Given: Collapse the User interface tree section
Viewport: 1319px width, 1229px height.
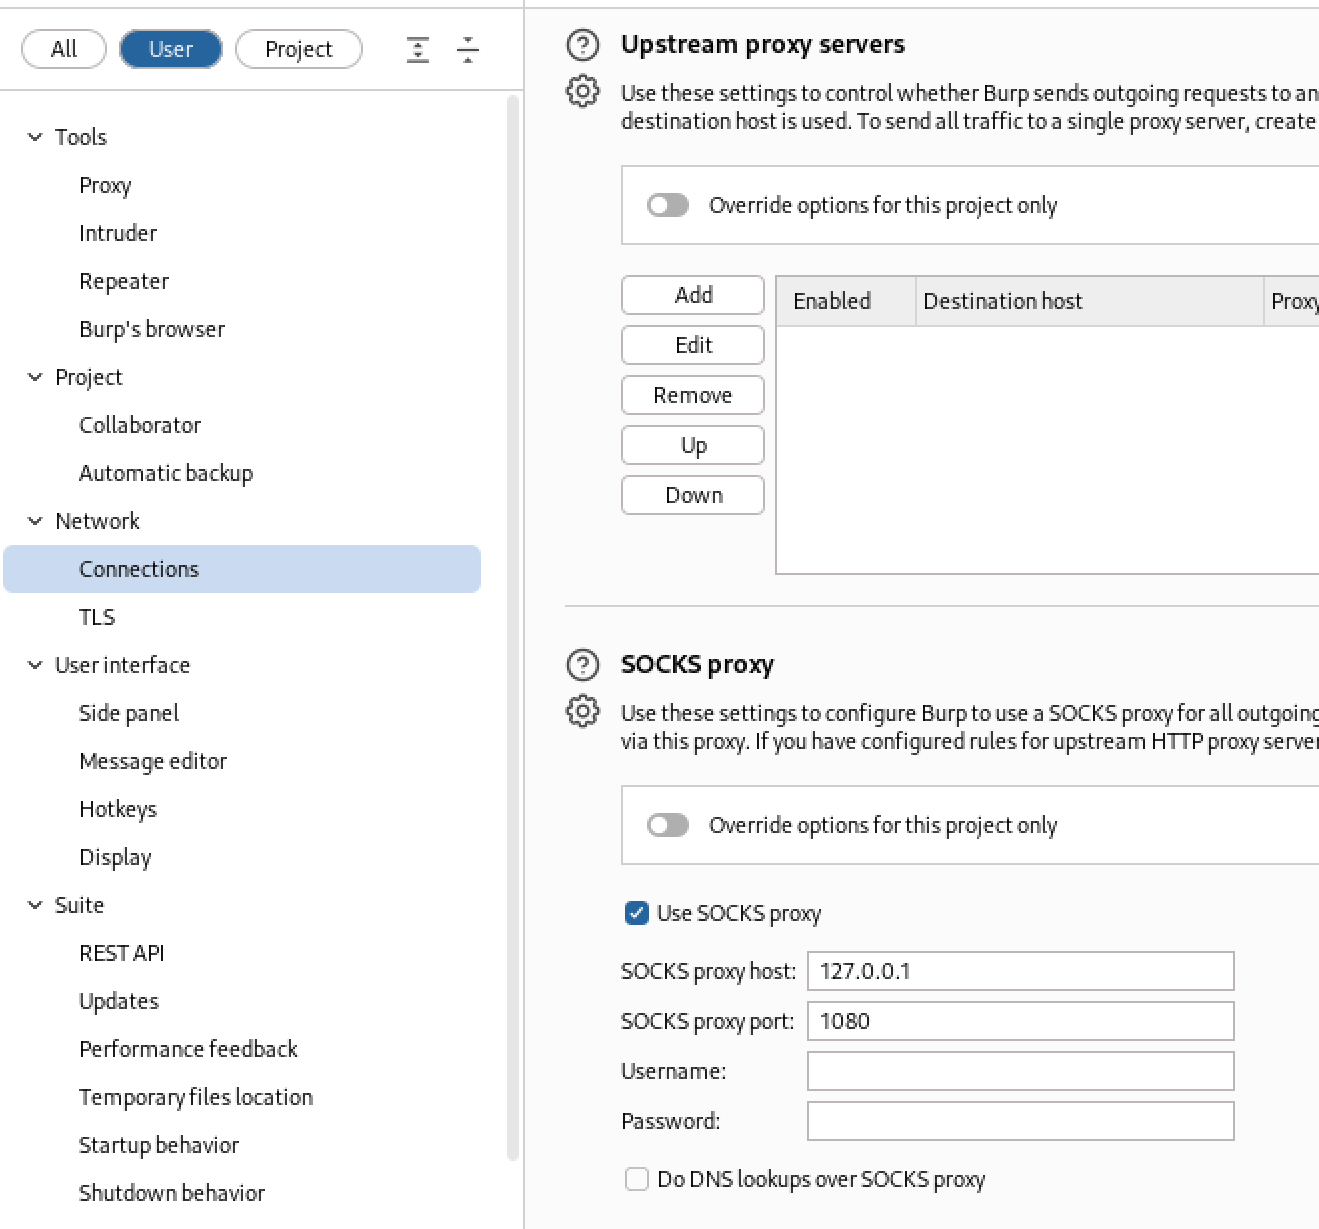Looking at the screenshot, I should pos(35,665).
